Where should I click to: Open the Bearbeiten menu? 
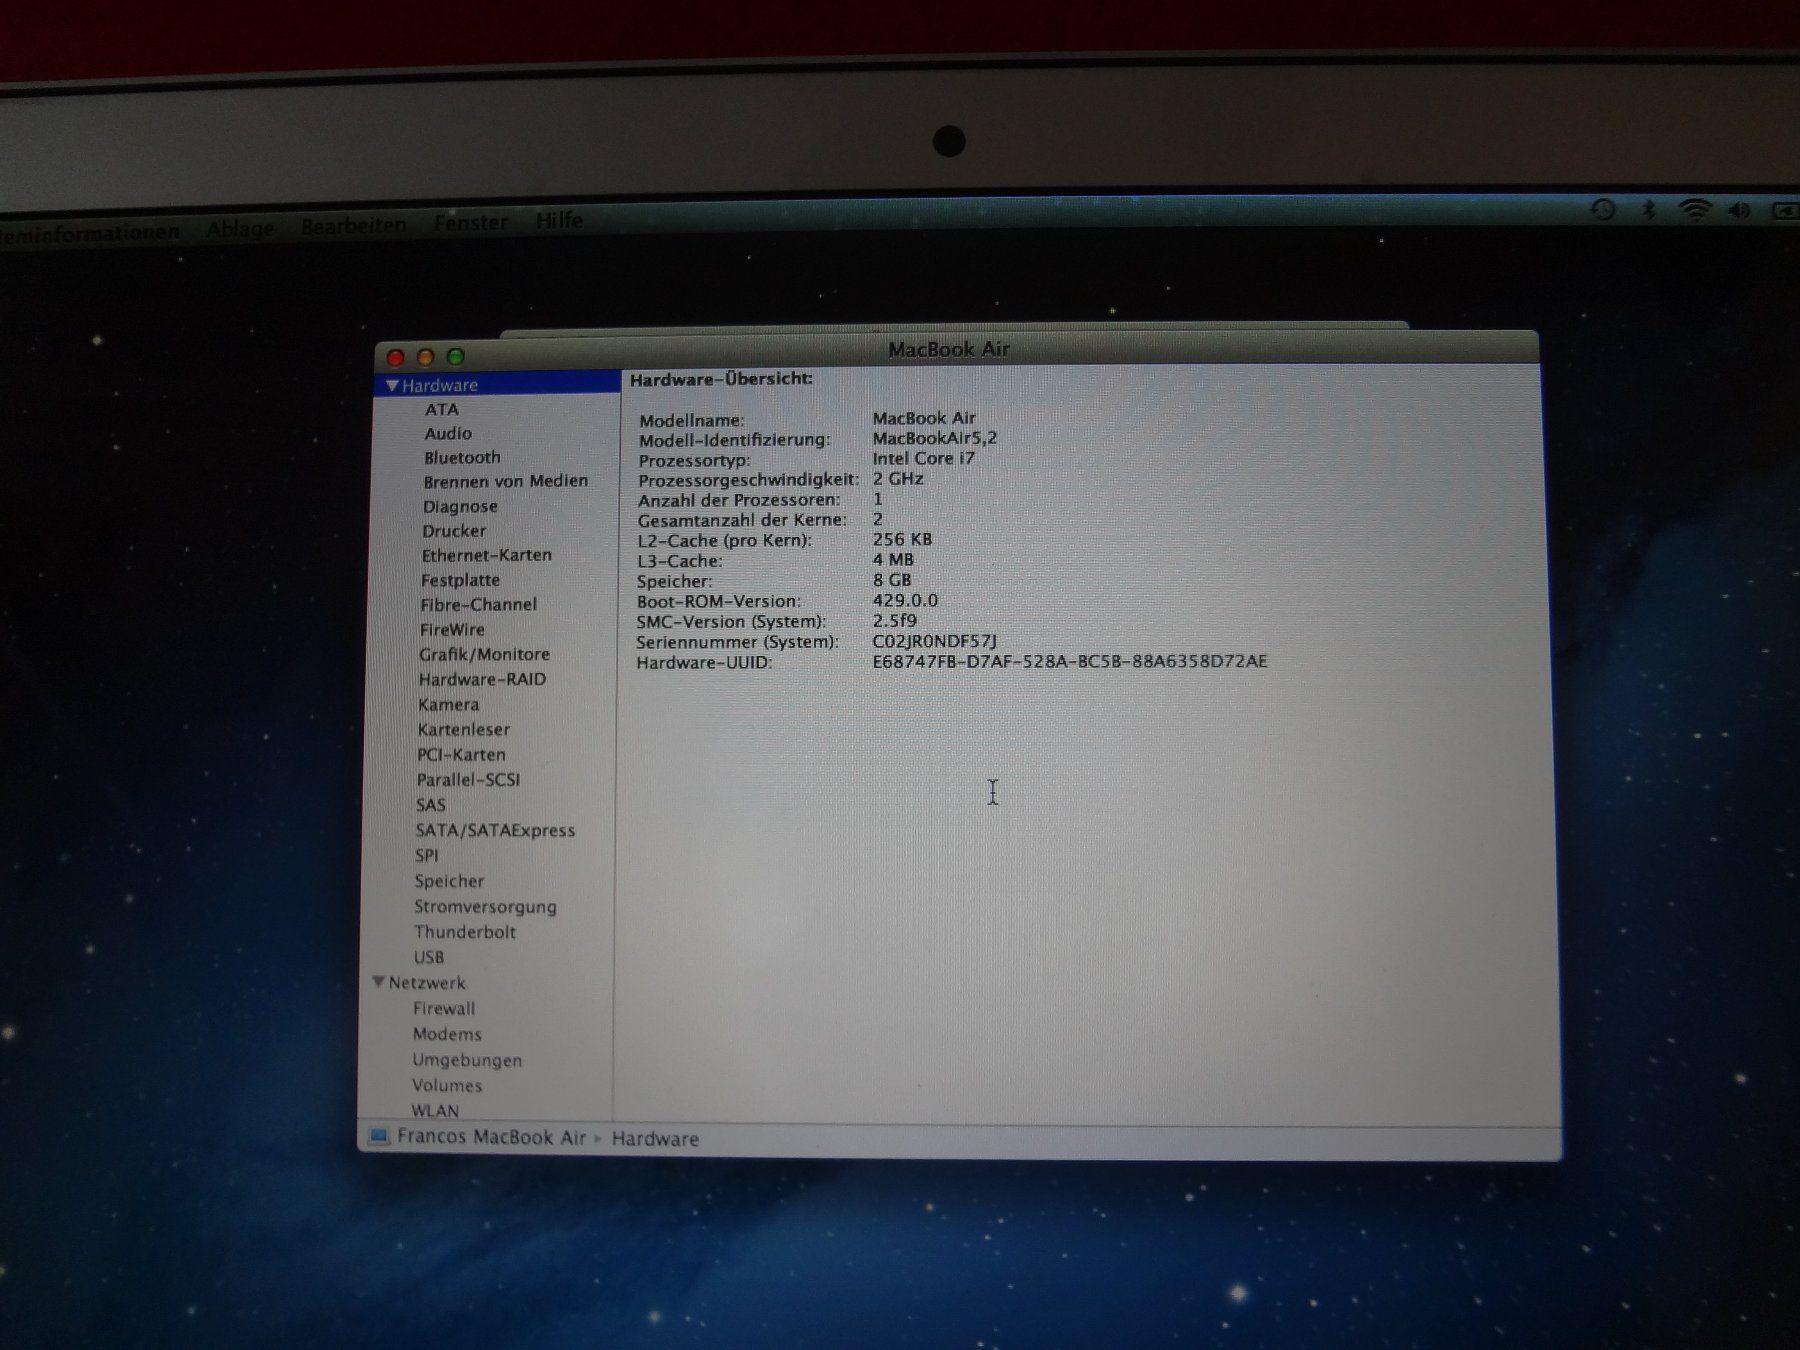(x=353, y=225)
